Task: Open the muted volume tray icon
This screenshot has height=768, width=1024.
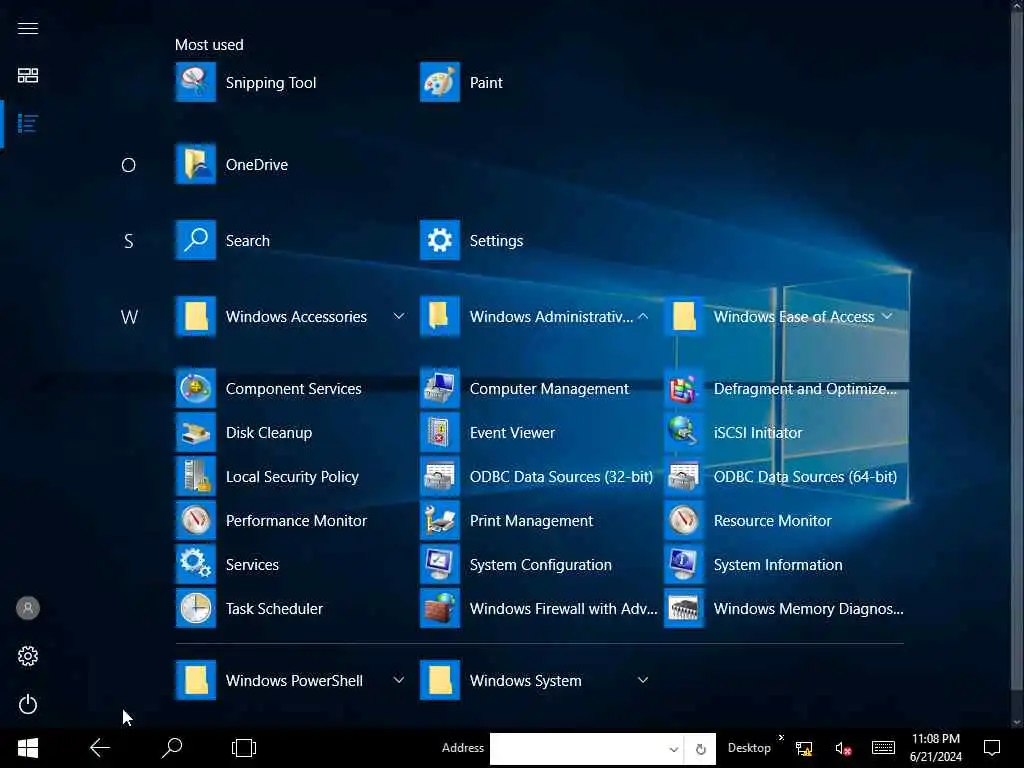Action: click(x=843, y=748)
